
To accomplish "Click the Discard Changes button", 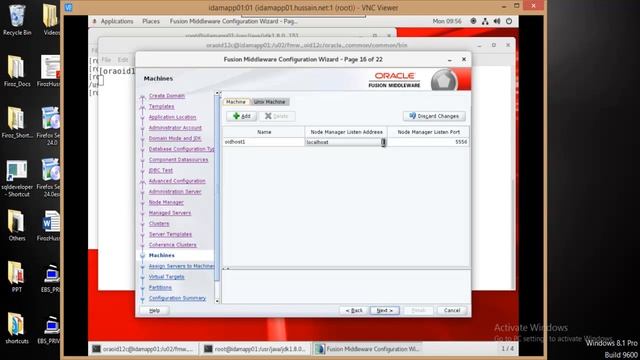I will click(434, 116).
